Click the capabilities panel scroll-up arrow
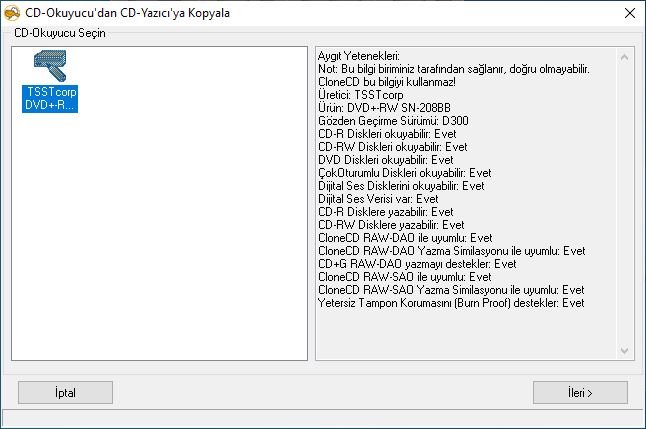This screenshot has width=646, height=429. point(625,57)
